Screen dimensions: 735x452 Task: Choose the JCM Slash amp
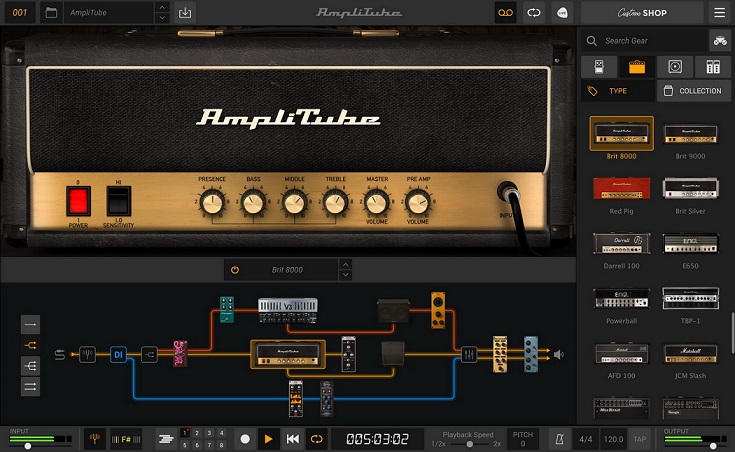(690, 353)
